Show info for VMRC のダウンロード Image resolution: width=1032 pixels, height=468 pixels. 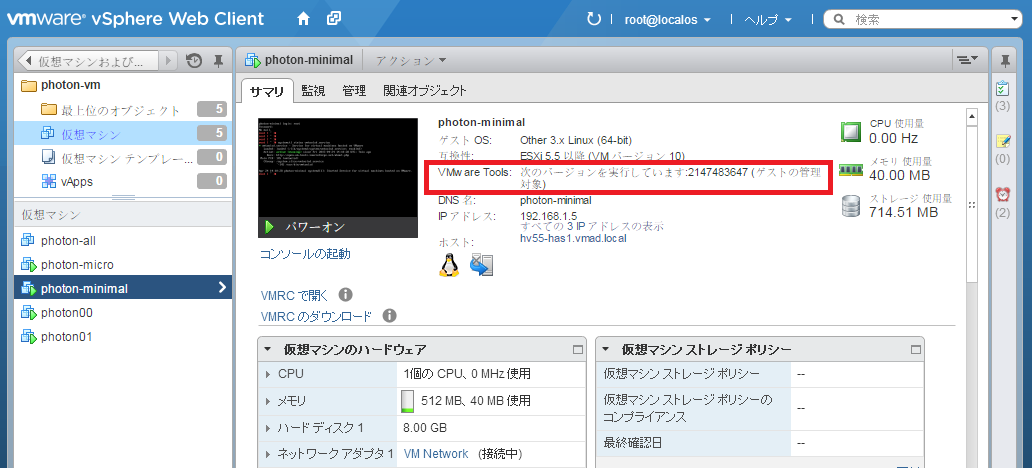[389, 316]
